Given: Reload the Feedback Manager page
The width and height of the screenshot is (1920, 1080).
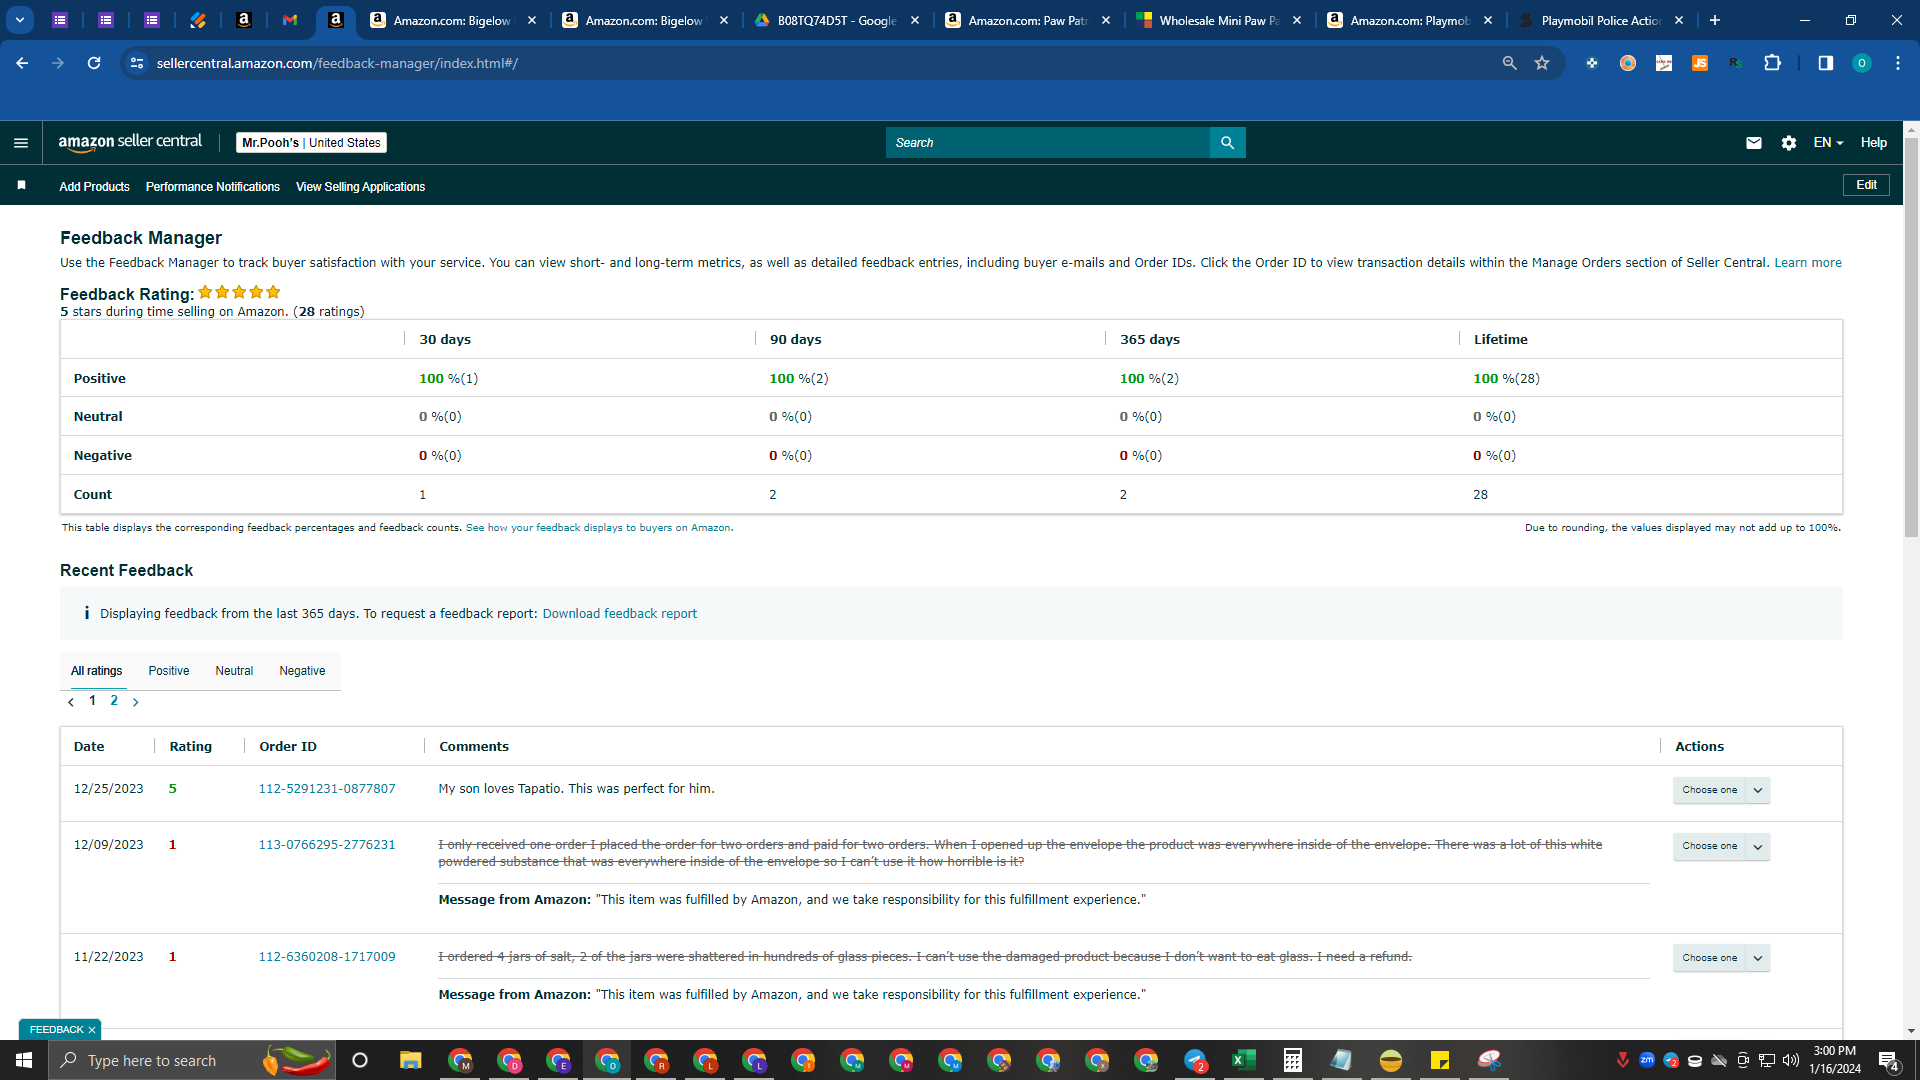Looking at the screenshot, I should pos(94,63).
